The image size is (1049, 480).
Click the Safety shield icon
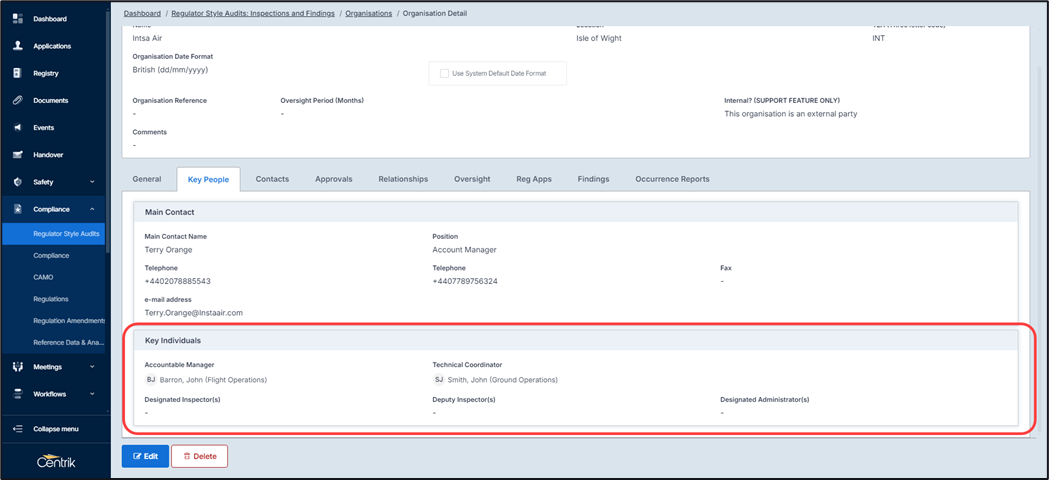pyautogui.click(x=17, y=182)
